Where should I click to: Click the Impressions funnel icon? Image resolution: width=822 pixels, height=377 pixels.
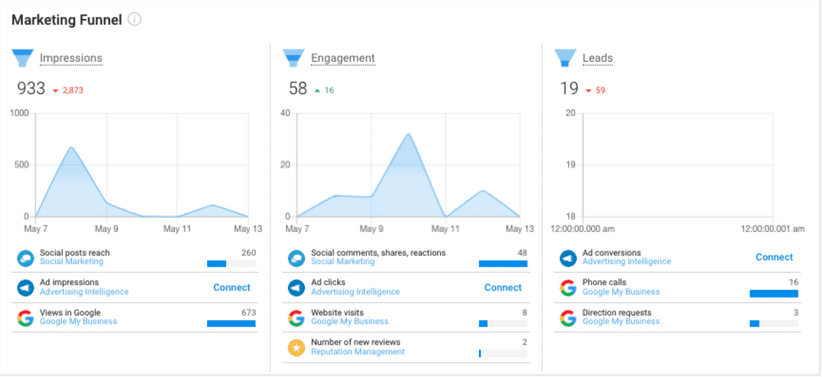[23, 58]
